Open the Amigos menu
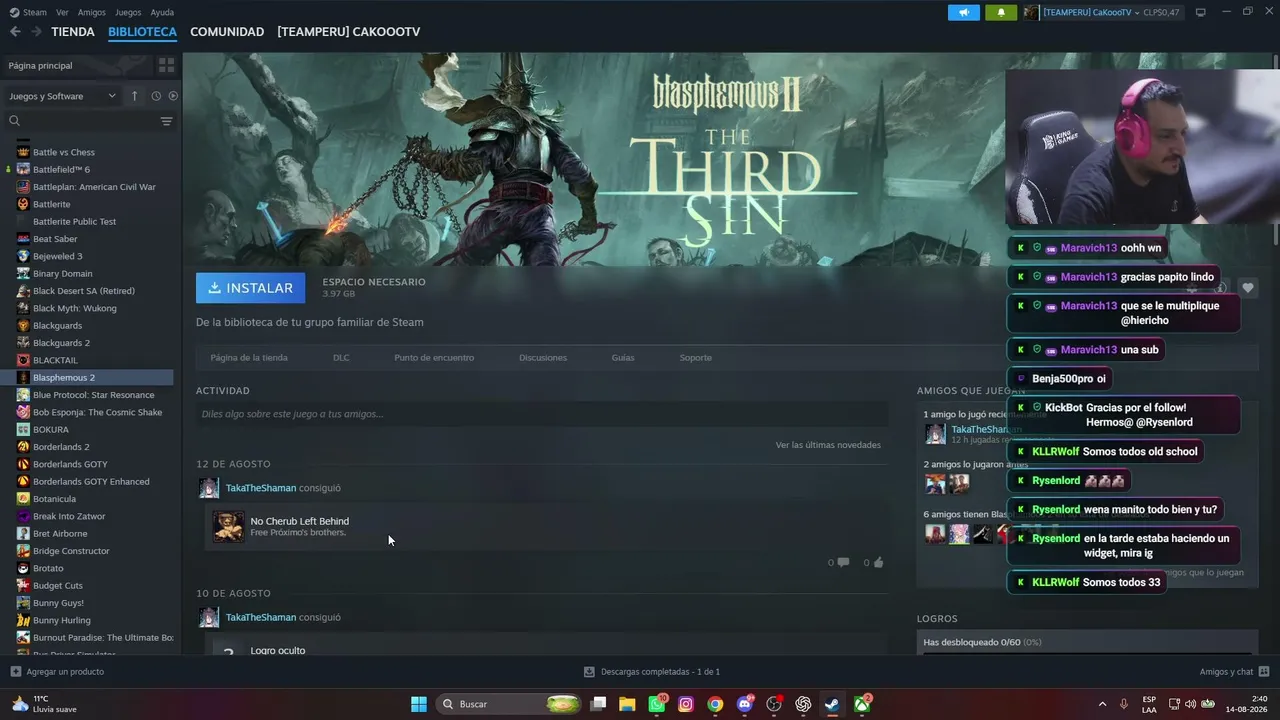This screenshot has height=720, width=1280. tap(92, 12)
